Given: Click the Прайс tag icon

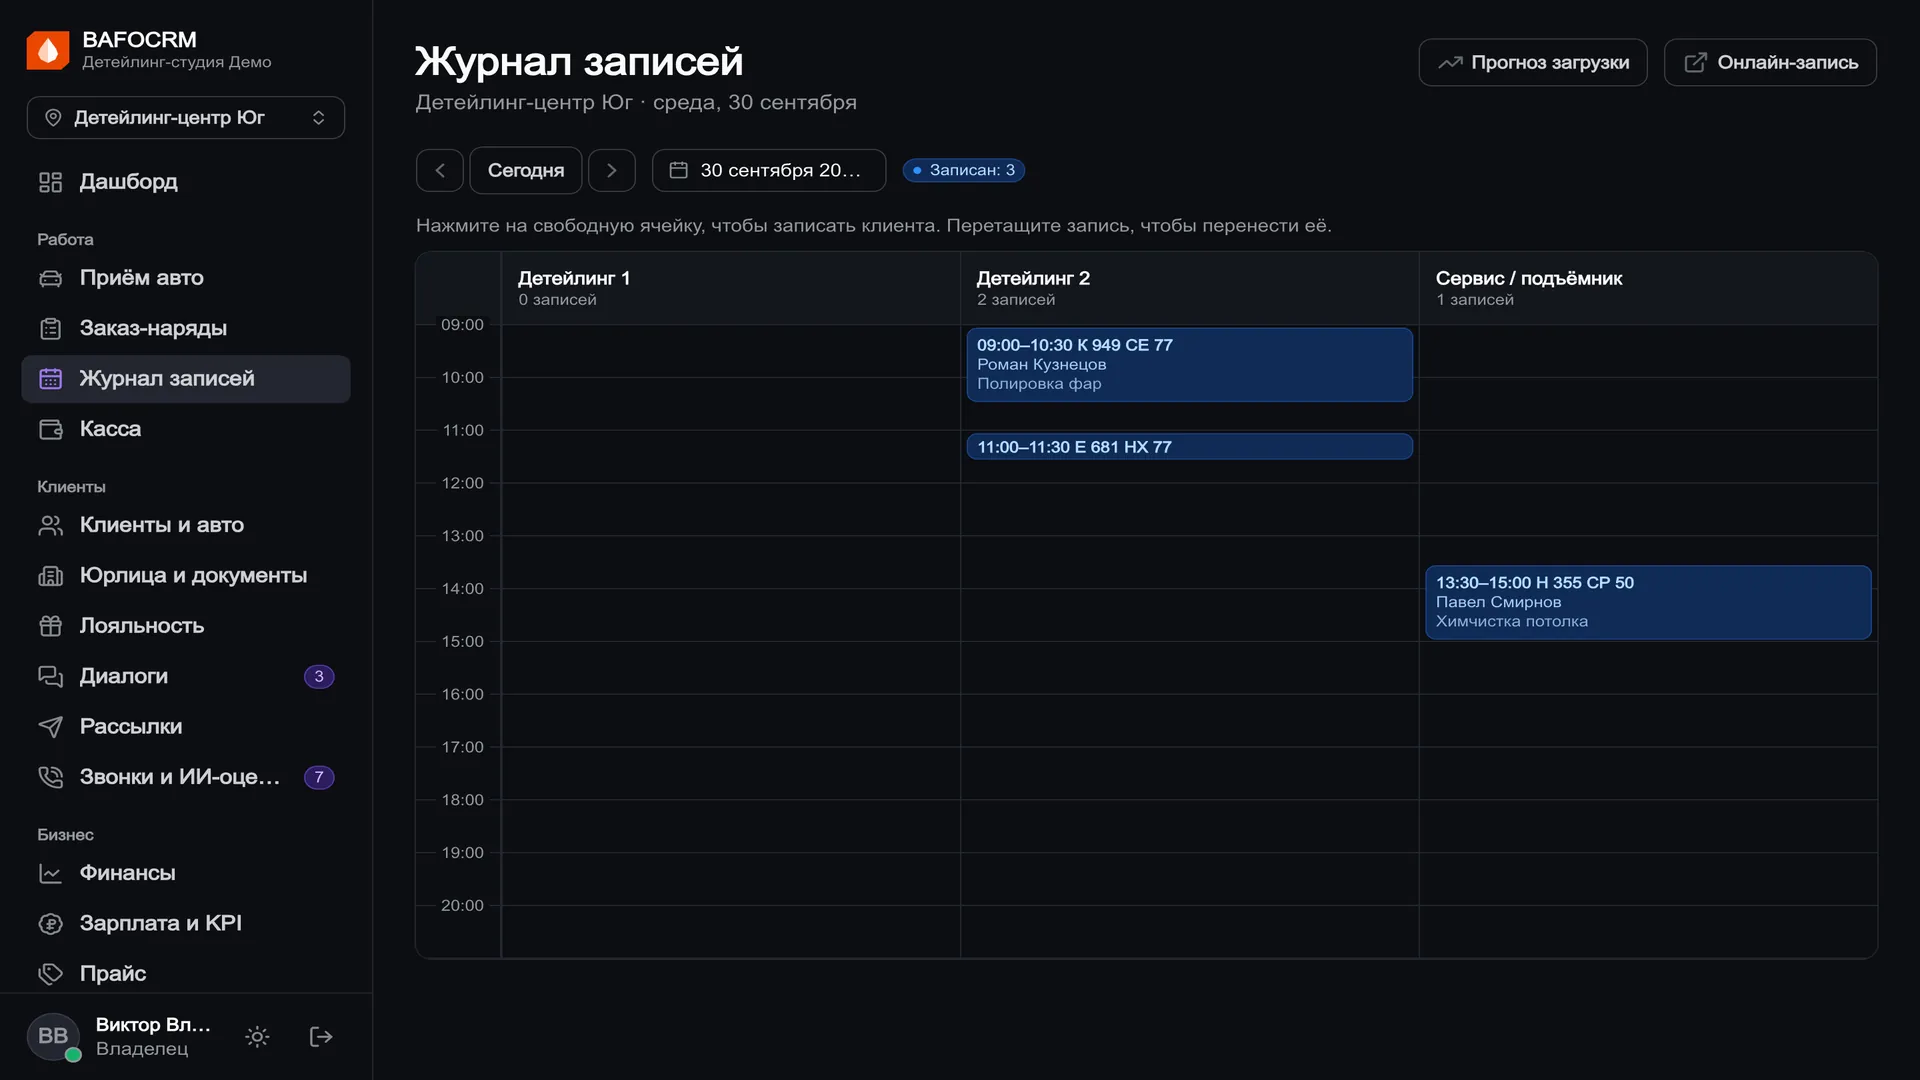Looking at the screenshot, I should click(x=51, y=974).
